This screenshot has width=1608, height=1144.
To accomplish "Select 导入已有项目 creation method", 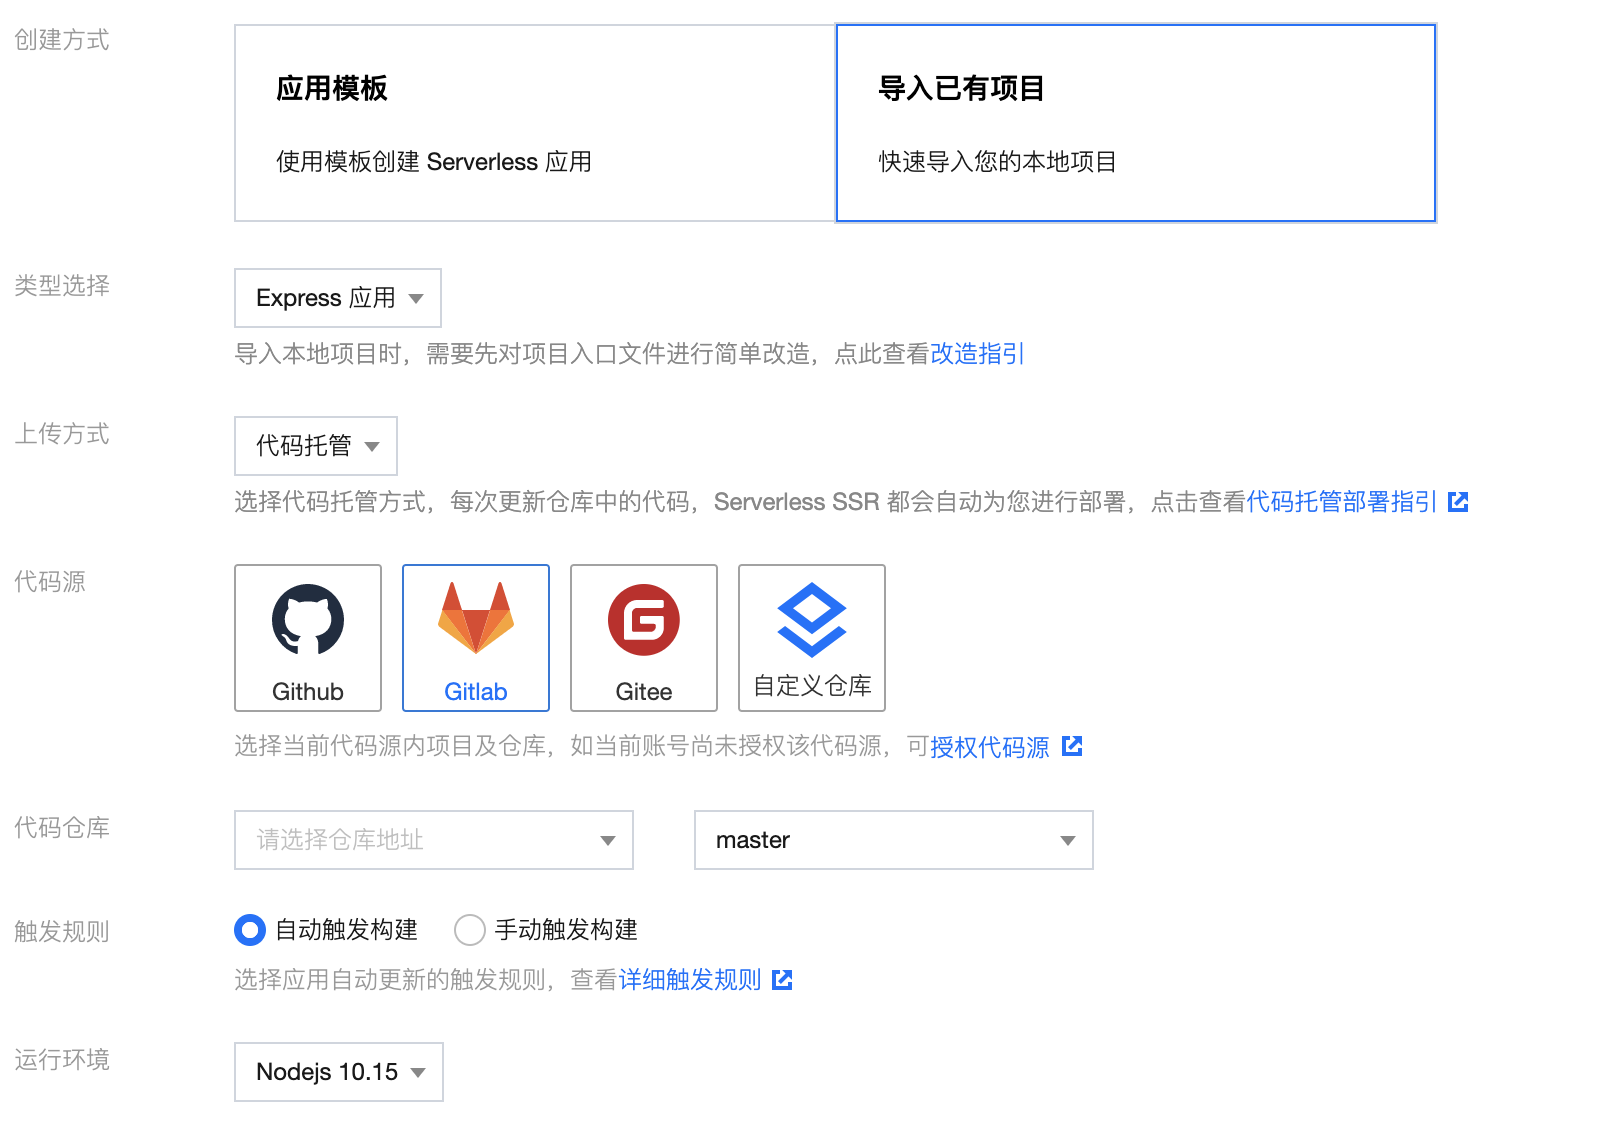I will pos(1136,123).
